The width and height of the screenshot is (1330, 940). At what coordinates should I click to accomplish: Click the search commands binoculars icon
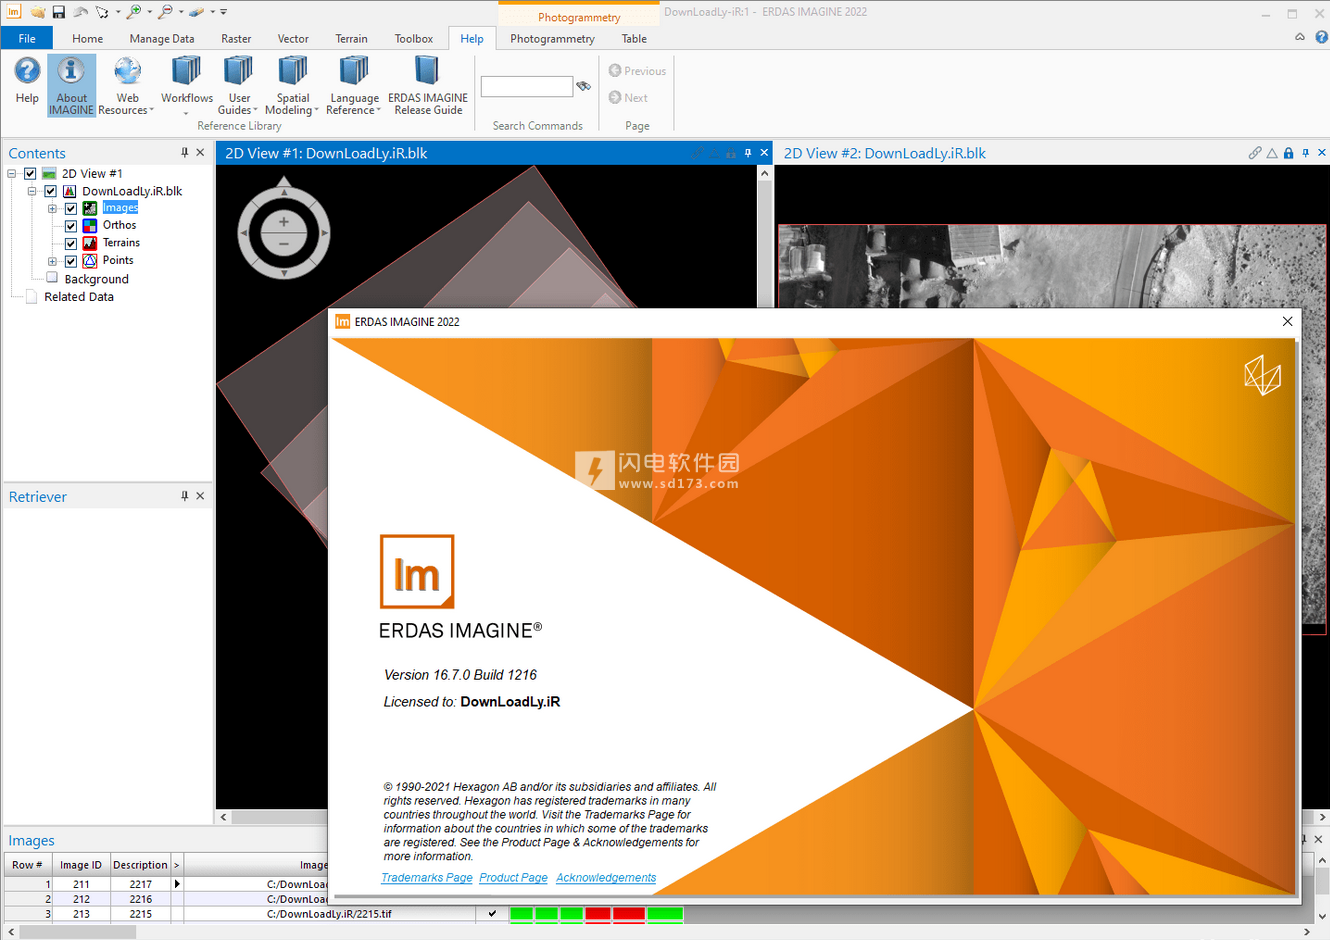(584, 87)
